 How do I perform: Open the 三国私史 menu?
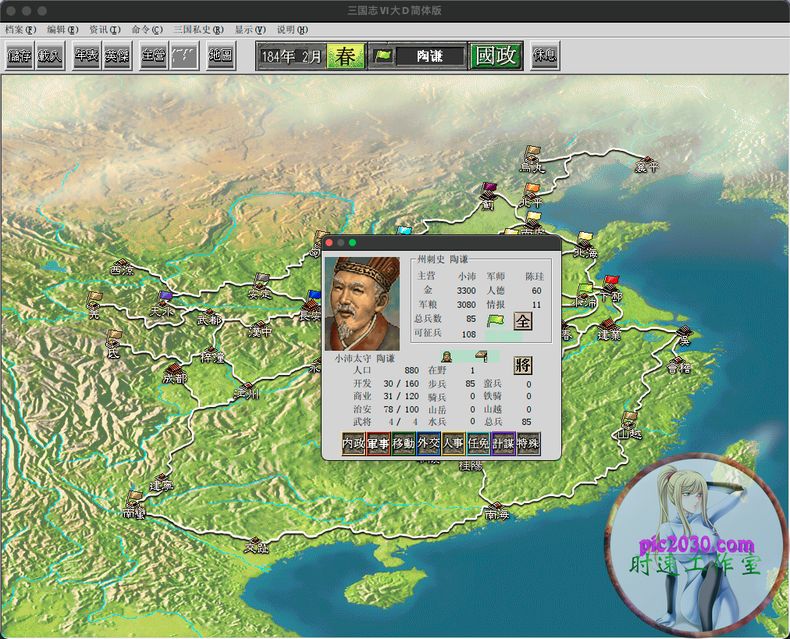pos(199,30)
